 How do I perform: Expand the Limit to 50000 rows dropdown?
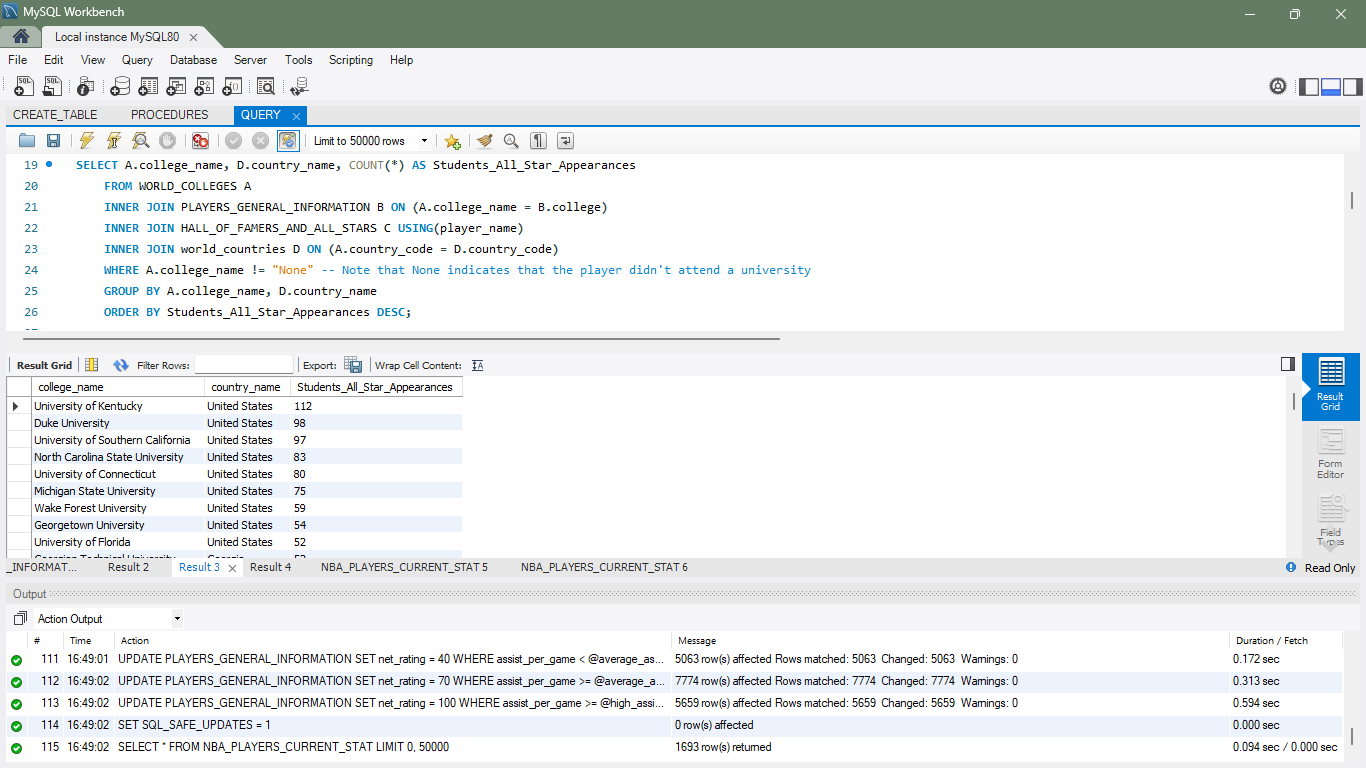[424, 141]
